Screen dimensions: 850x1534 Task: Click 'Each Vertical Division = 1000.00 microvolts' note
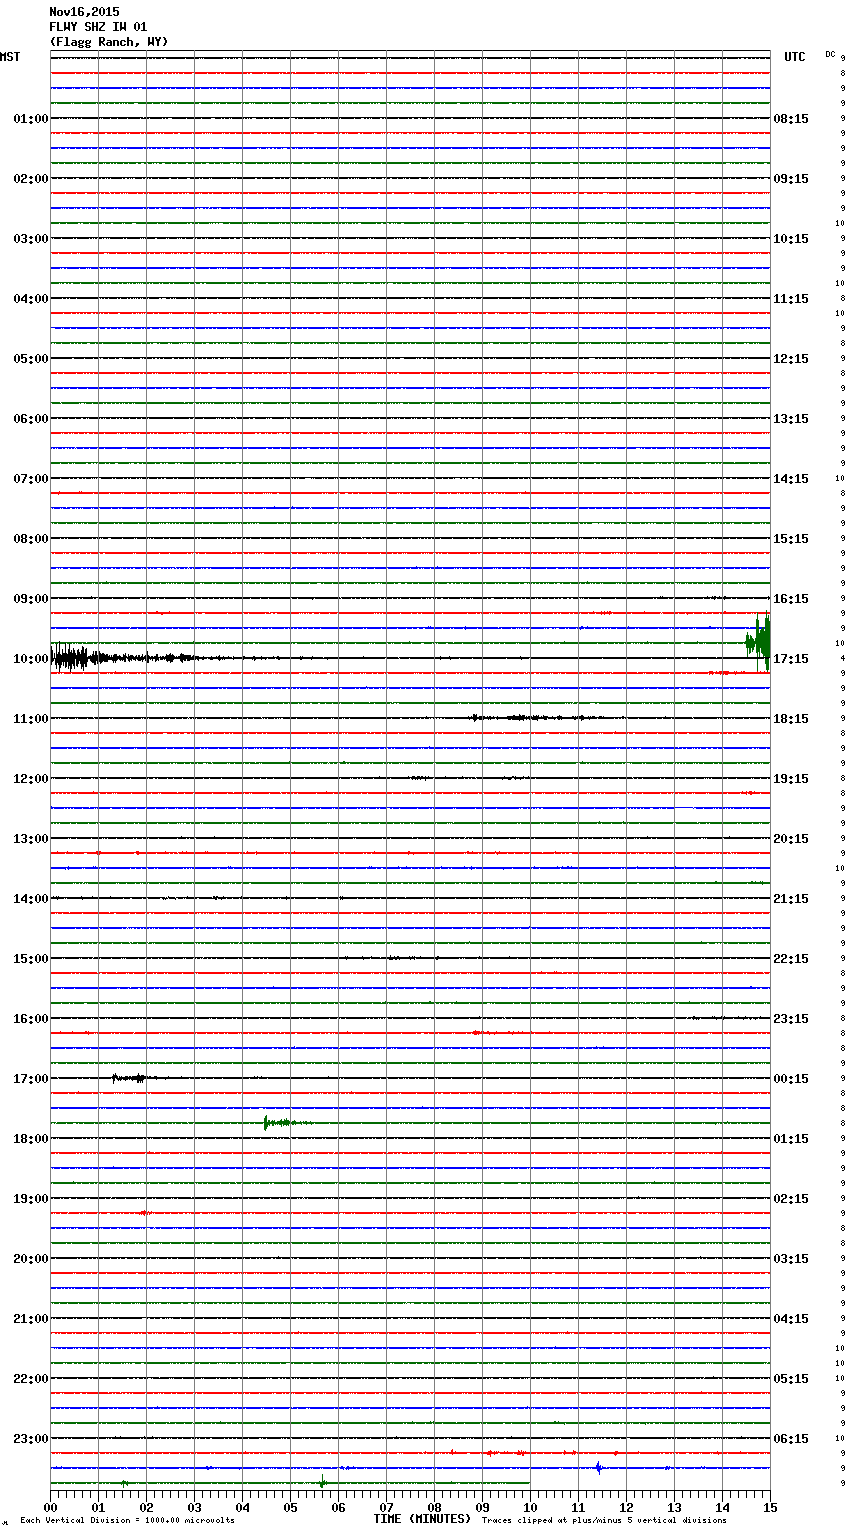pos(127,1520)
